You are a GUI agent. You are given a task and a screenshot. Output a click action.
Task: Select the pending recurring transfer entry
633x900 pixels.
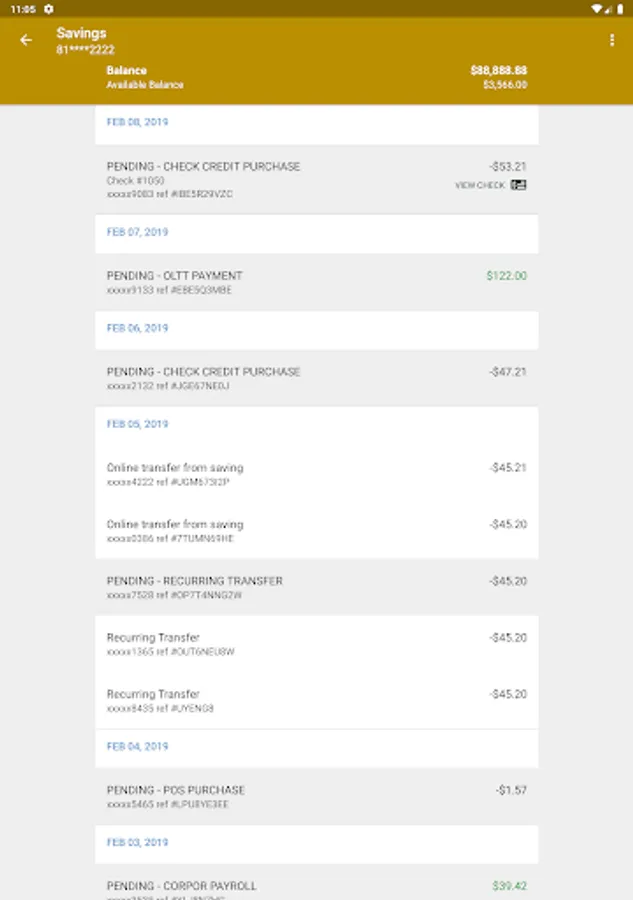[316, 587]
